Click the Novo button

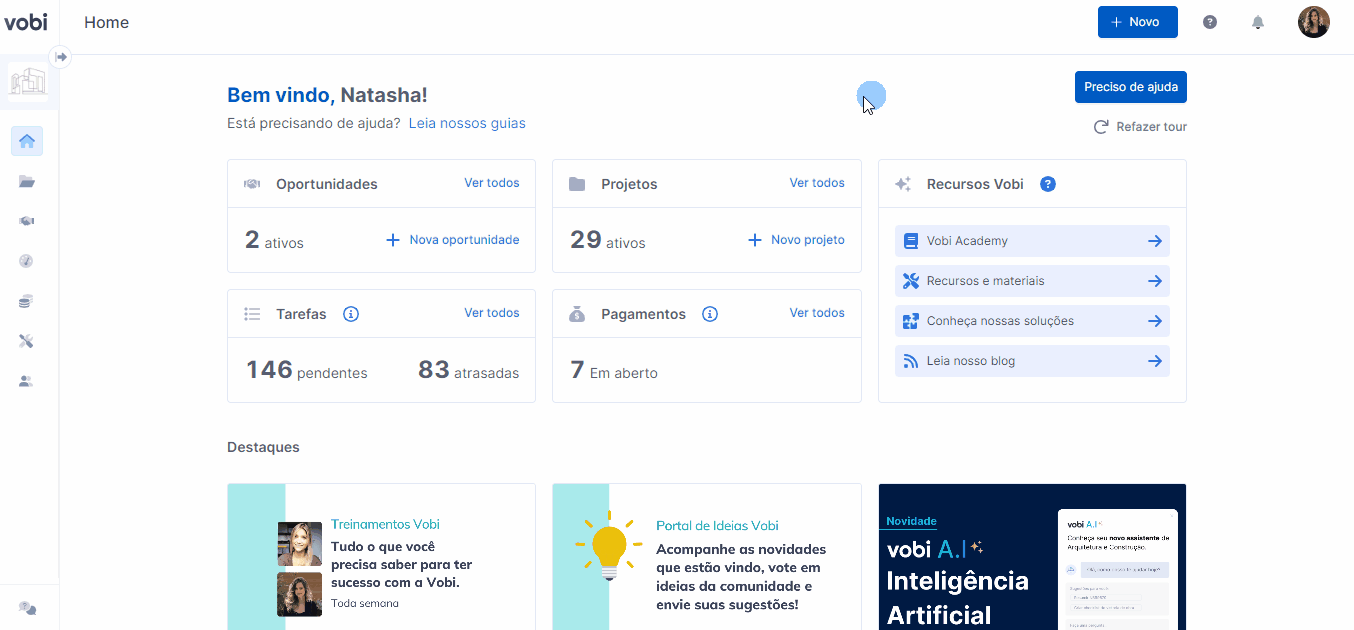pos(1137,22)
